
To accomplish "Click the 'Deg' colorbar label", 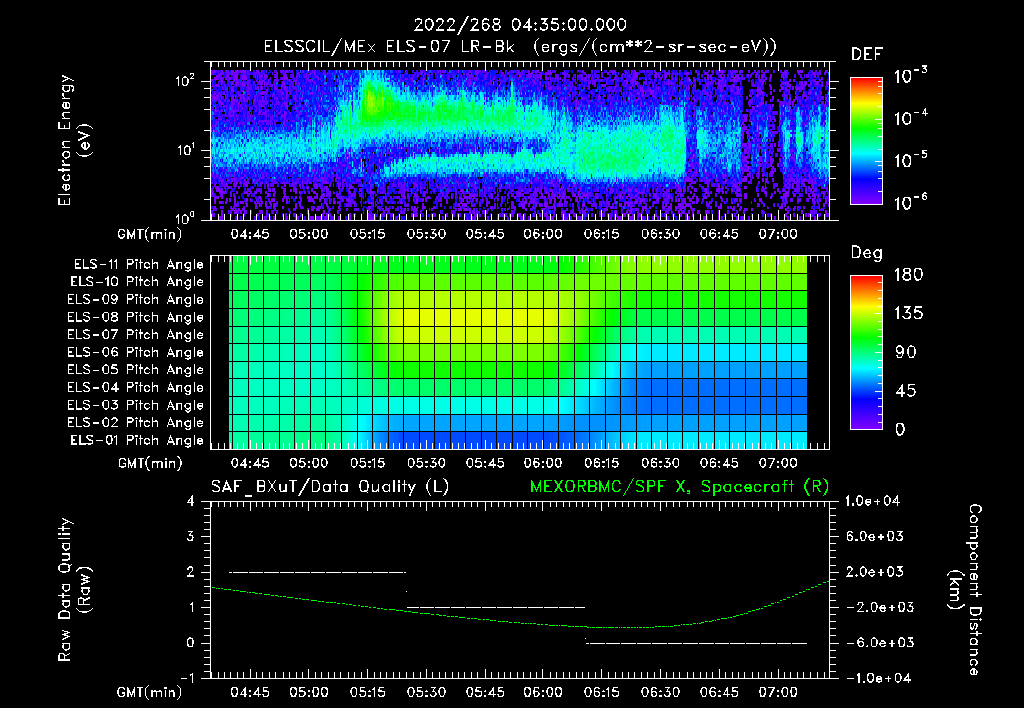I will click(x=867, y=253).
